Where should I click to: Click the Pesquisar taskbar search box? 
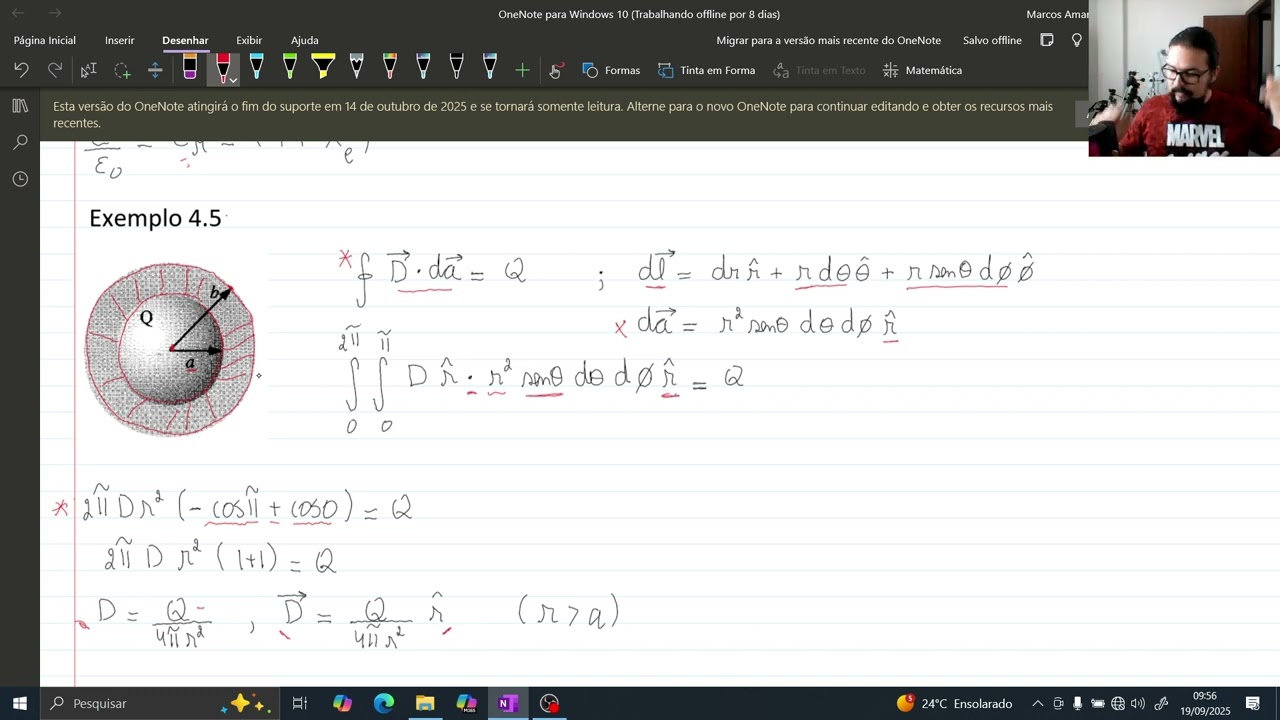click(158, 703)
